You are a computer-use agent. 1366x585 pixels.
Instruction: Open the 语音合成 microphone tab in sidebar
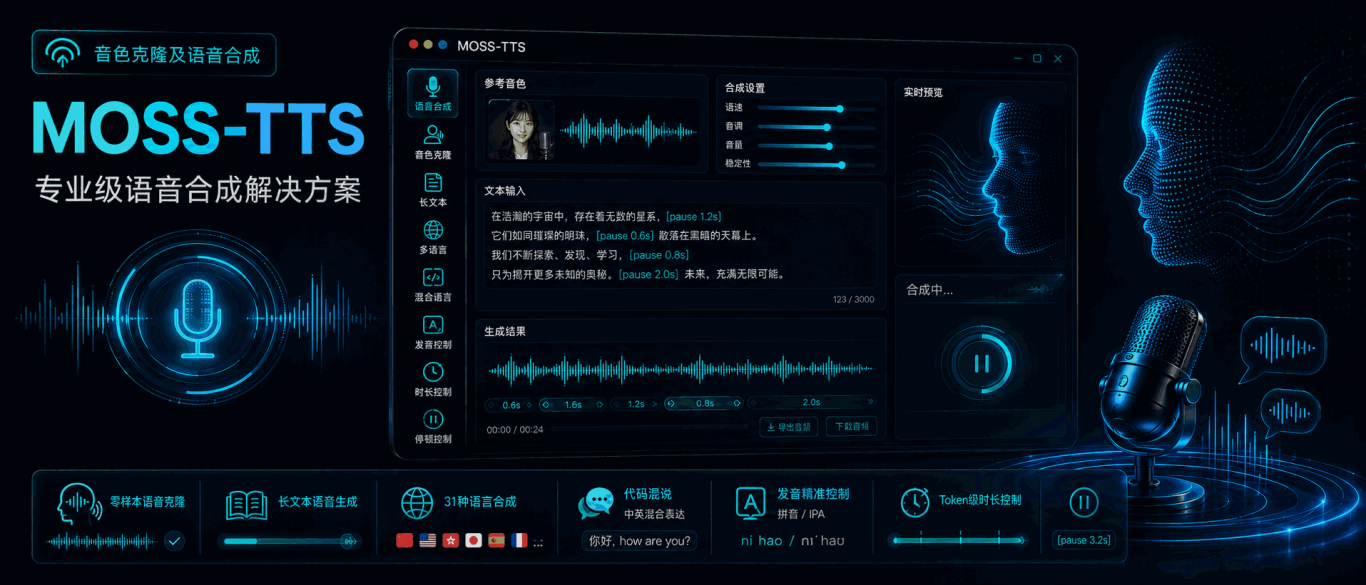click(x=433, y=94)
